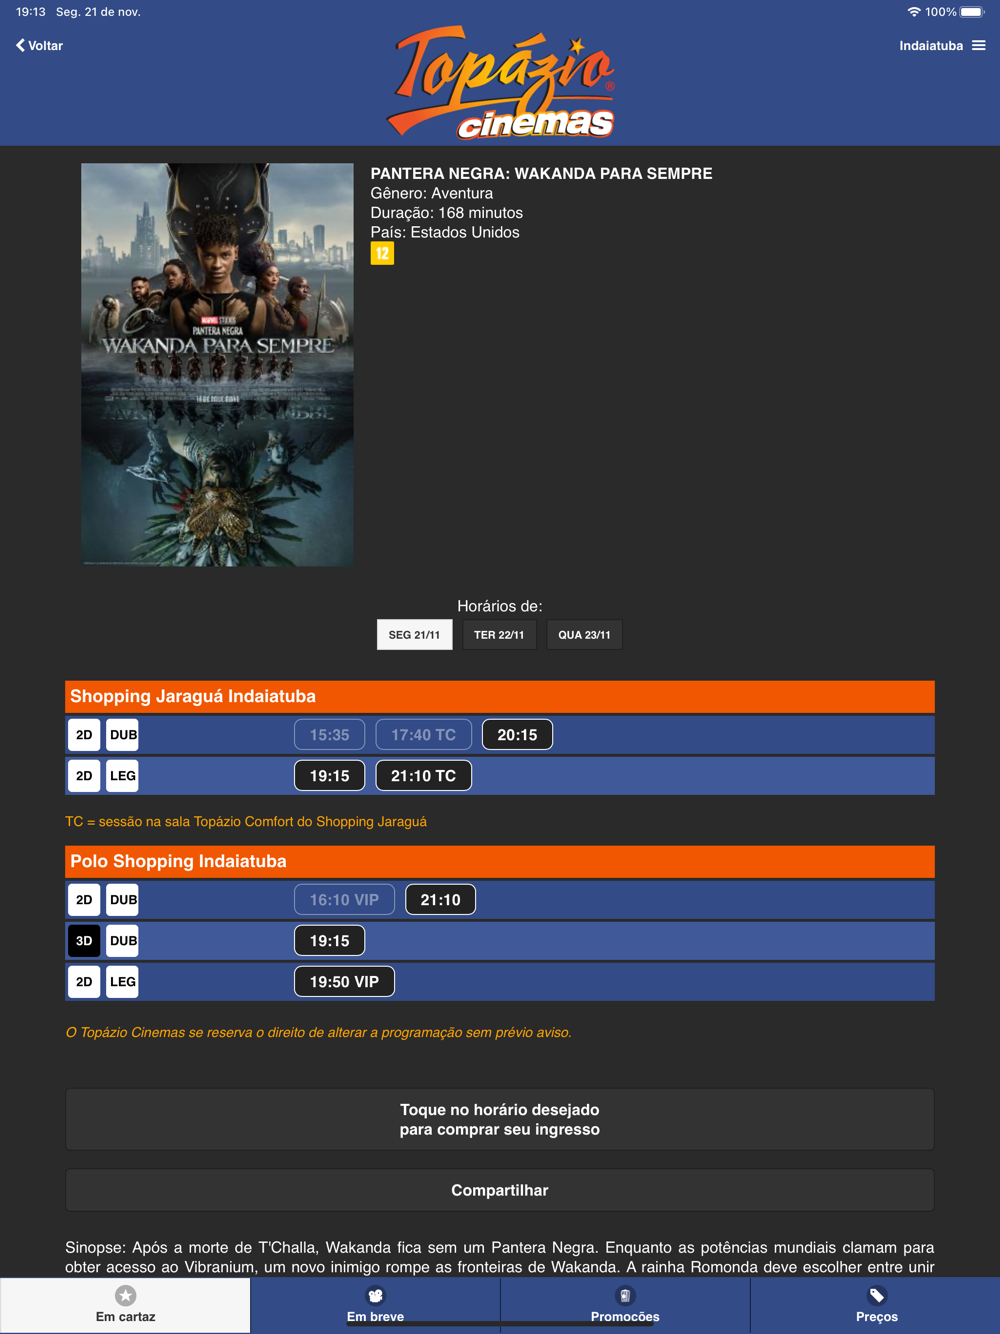Go back with the Voltar link
The width and height of the screenshot is (1000, 1334).
tap(40, 45)
